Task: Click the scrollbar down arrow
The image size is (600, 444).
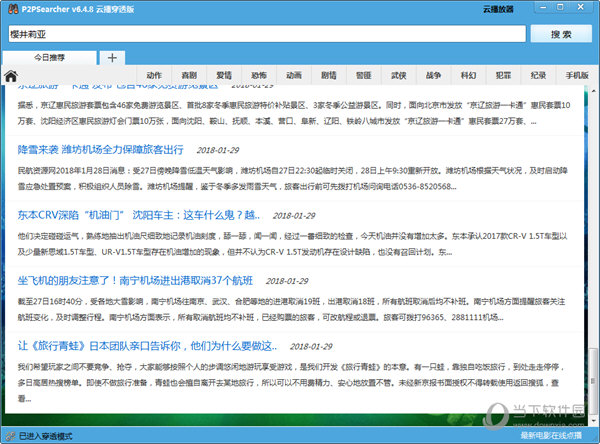Action: [593, 421]
